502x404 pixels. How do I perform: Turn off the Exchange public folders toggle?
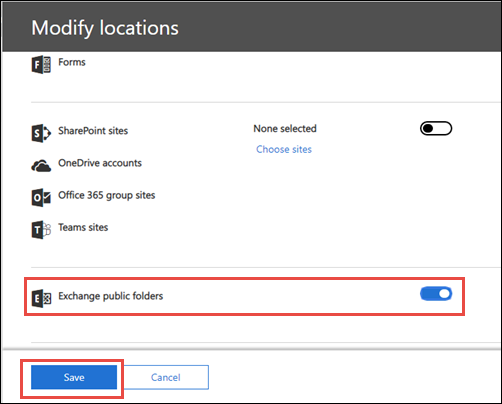click(436, 294)
